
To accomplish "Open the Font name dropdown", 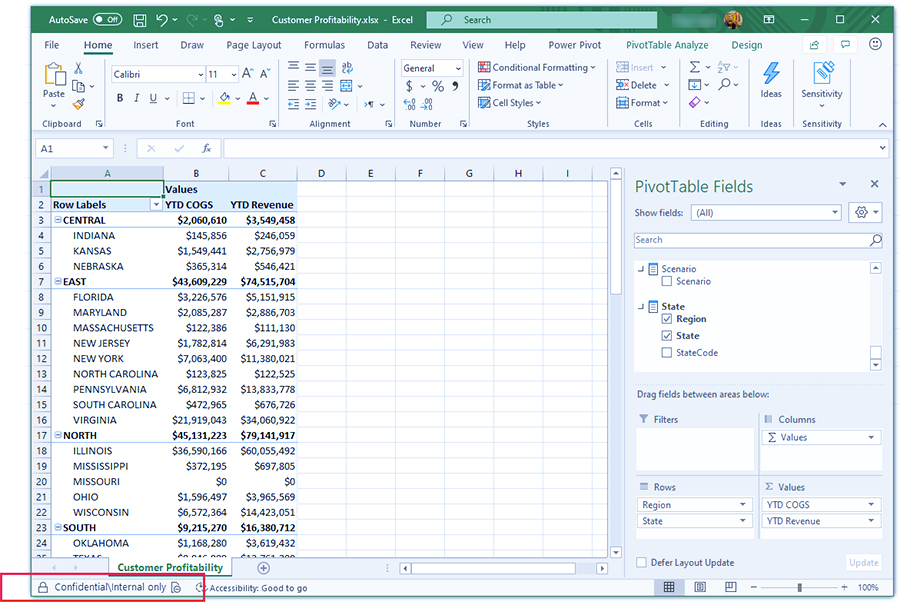I will (x=201, y=75).
